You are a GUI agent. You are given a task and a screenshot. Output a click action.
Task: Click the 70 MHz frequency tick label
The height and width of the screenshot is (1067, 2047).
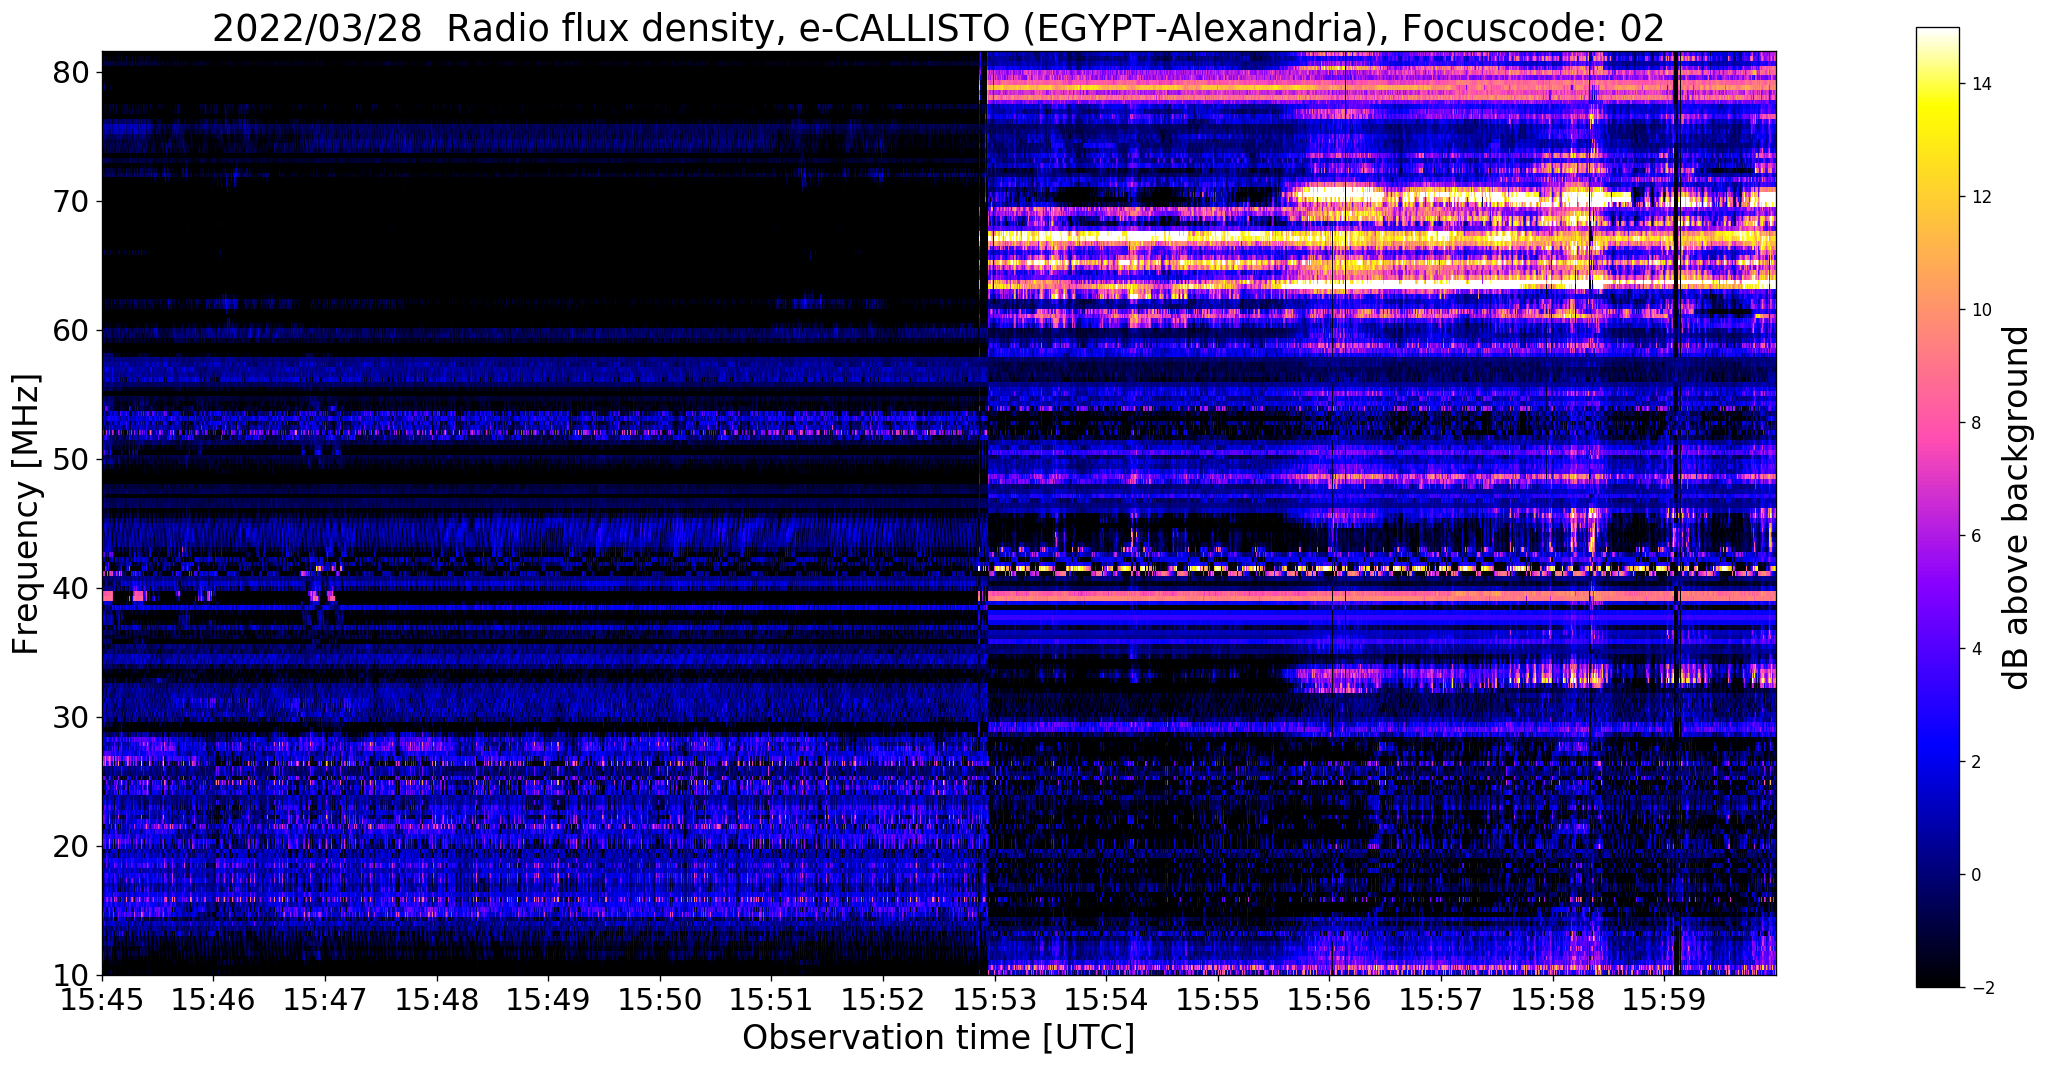pyautogui.click(x=73, y=201)
